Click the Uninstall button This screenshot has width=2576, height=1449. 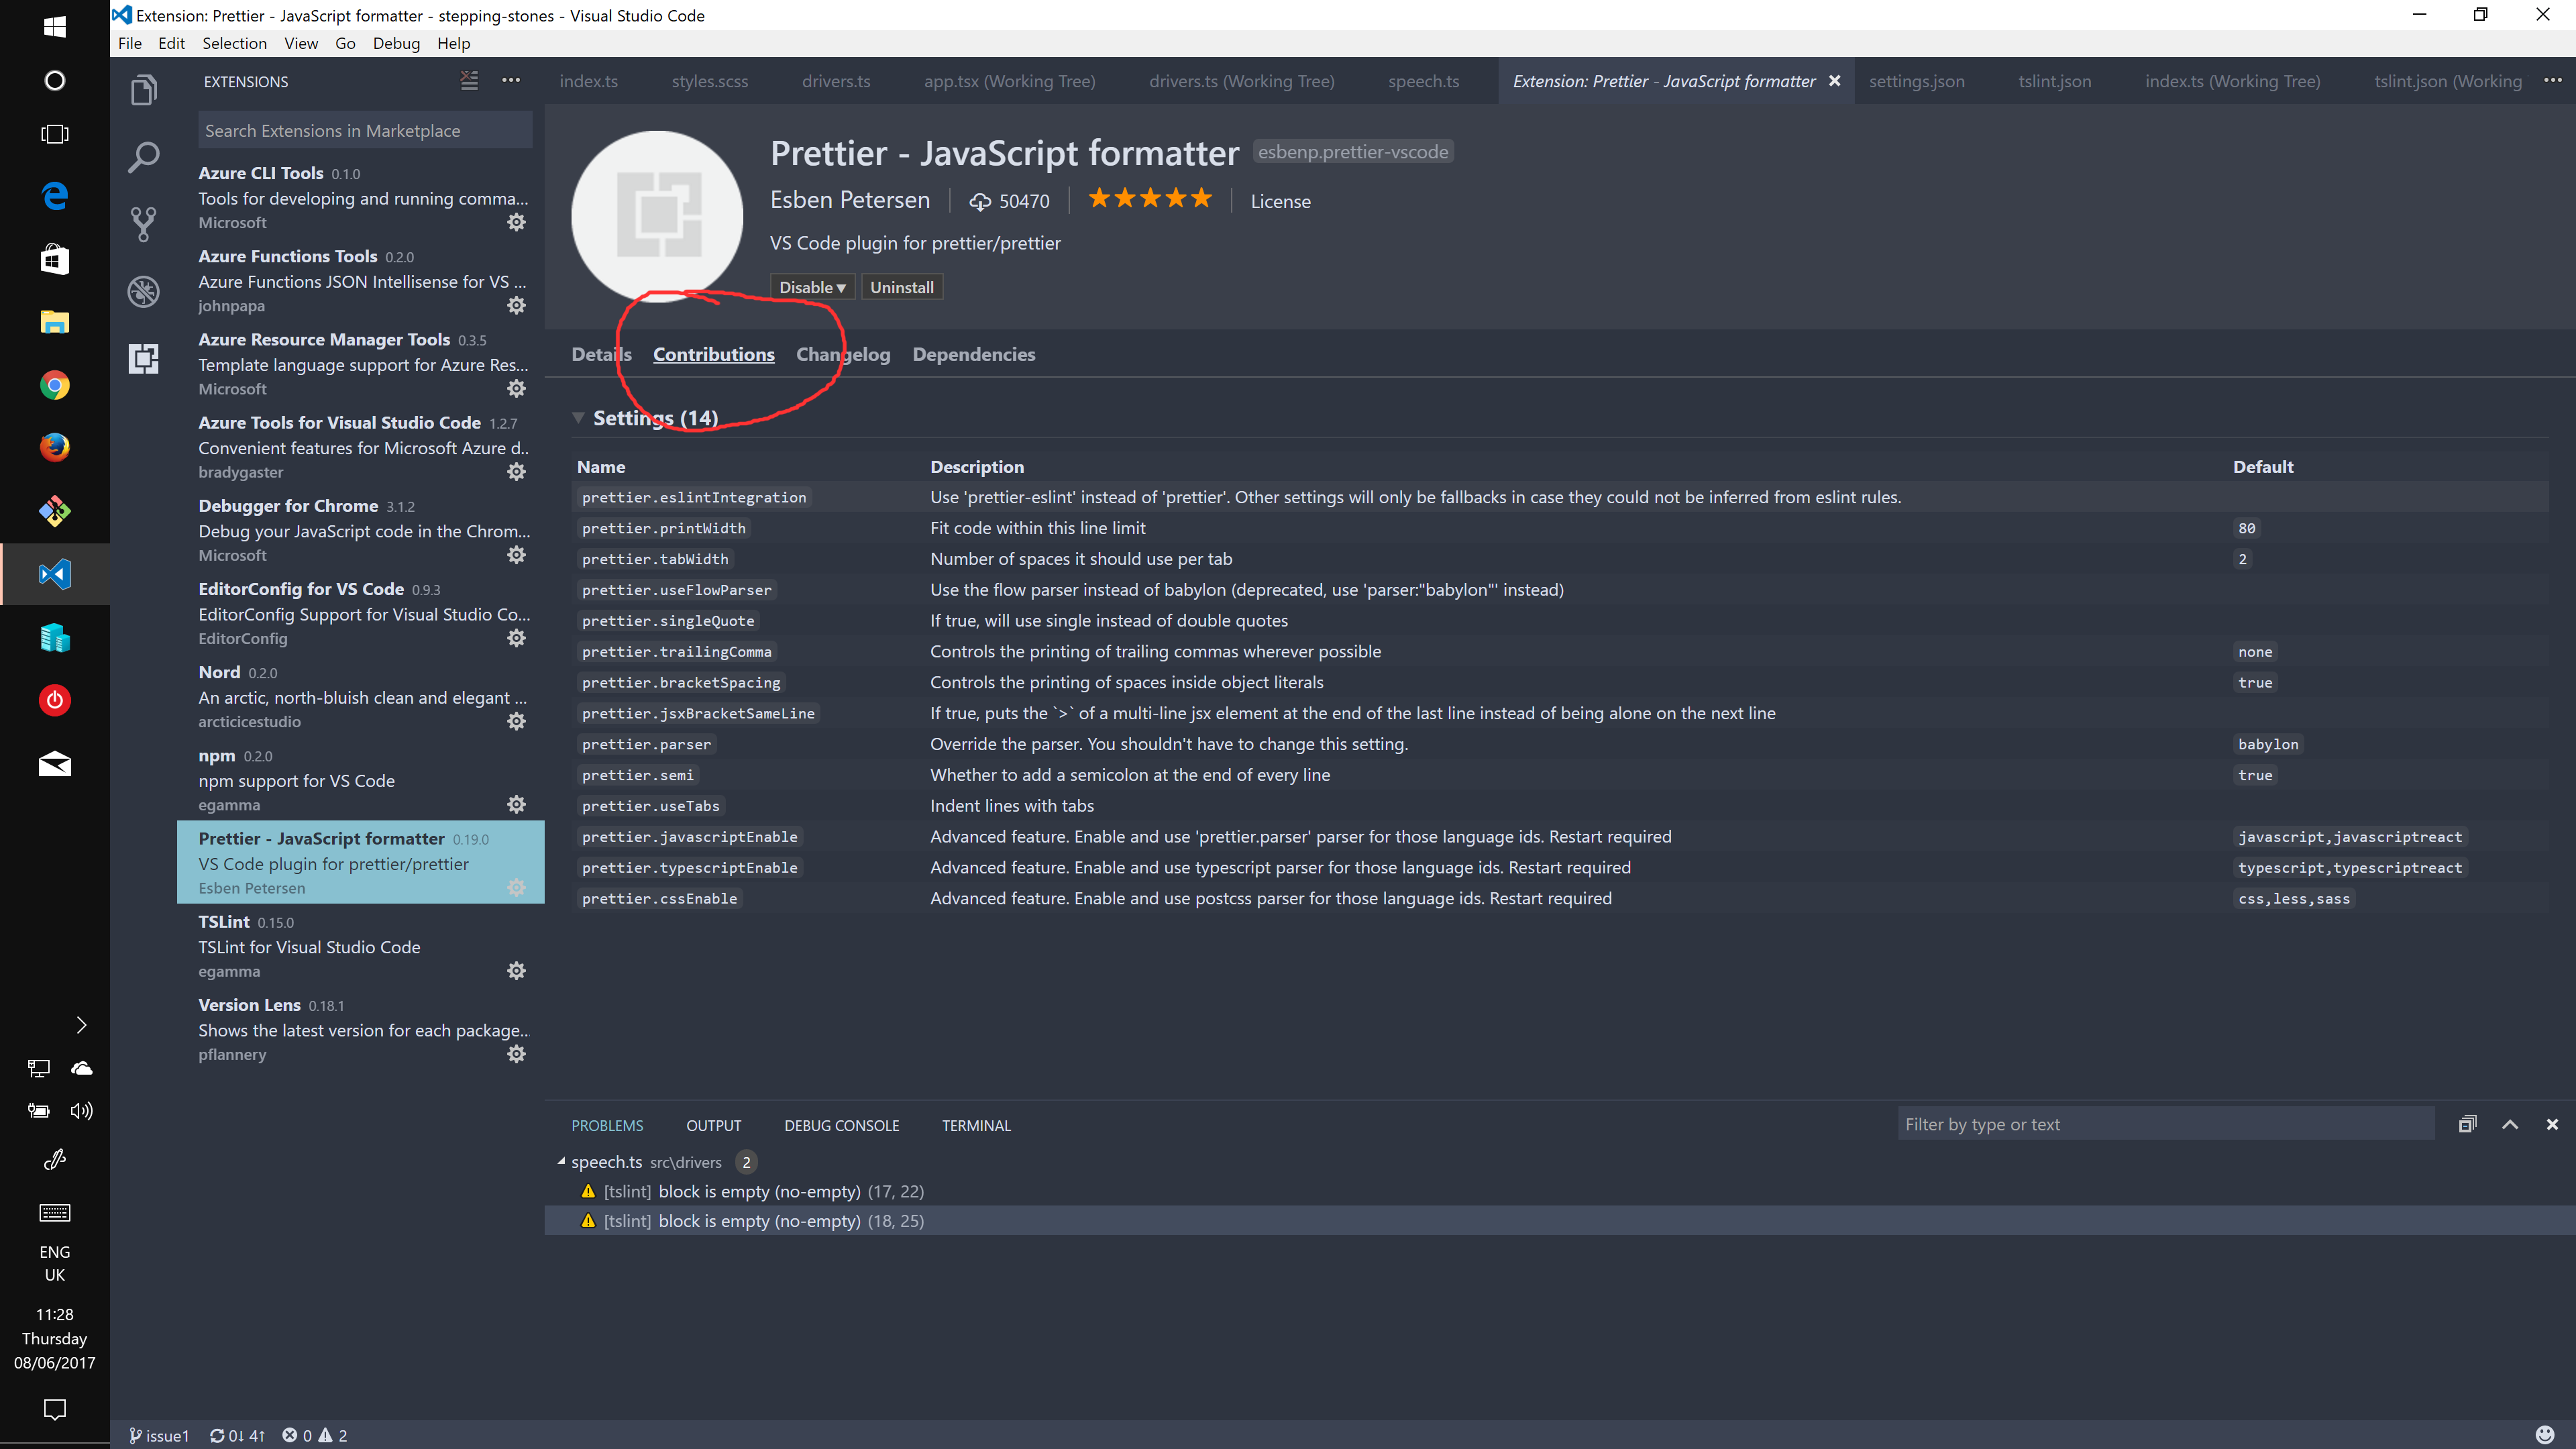coord(901,287)
